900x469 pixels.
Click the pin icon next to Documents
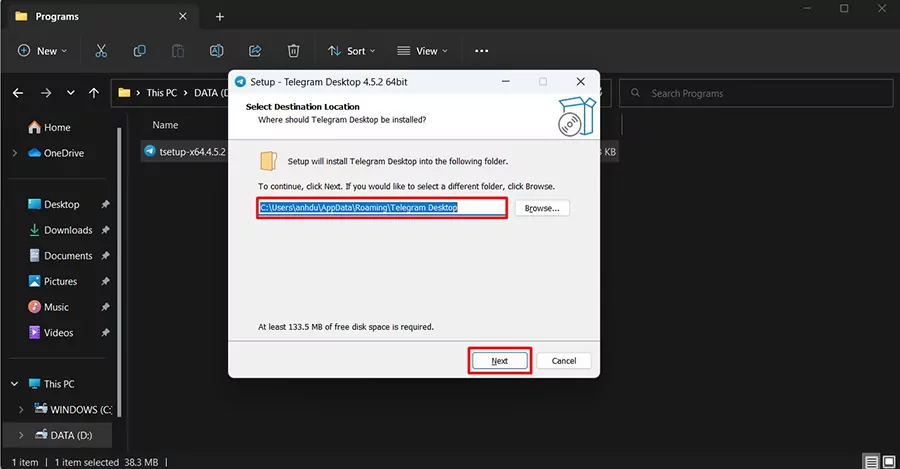tap(106, 256)
